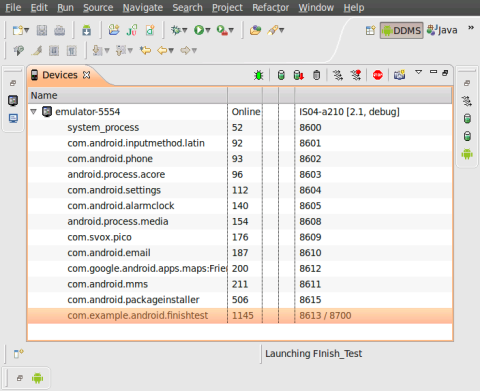
Task: Click the Print toolbar icon
Action: tap(60, 30)
